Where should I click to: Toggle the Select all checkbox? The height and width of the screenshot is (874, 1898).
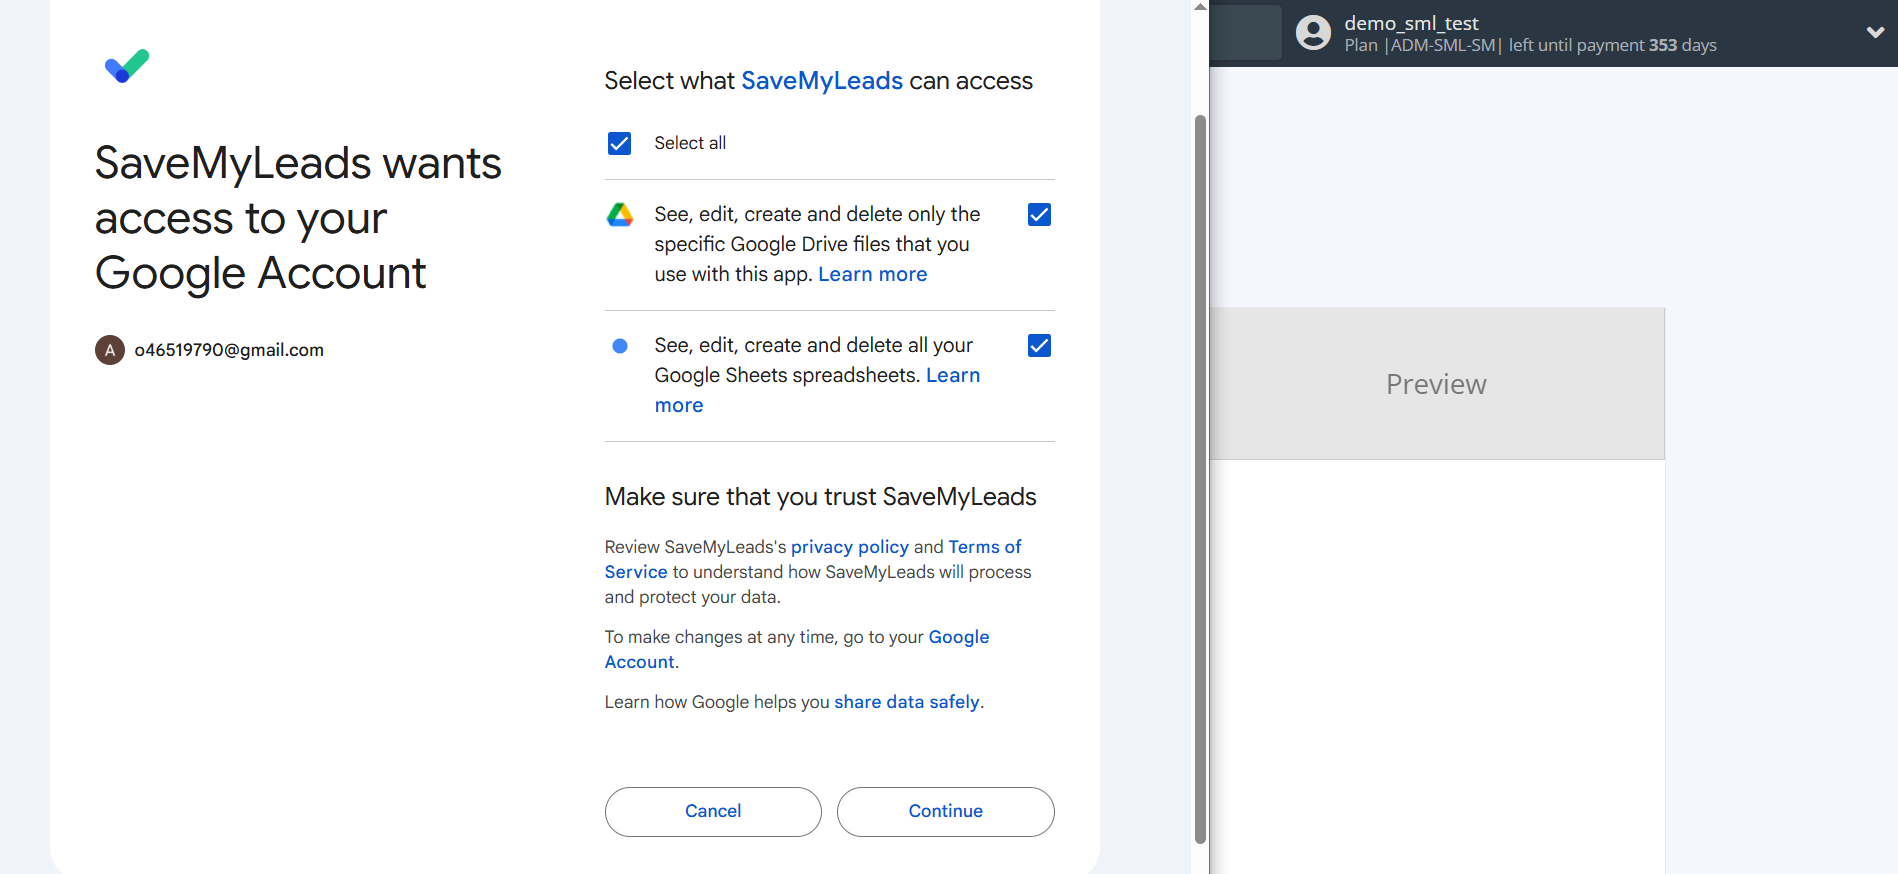click(620, 144)
